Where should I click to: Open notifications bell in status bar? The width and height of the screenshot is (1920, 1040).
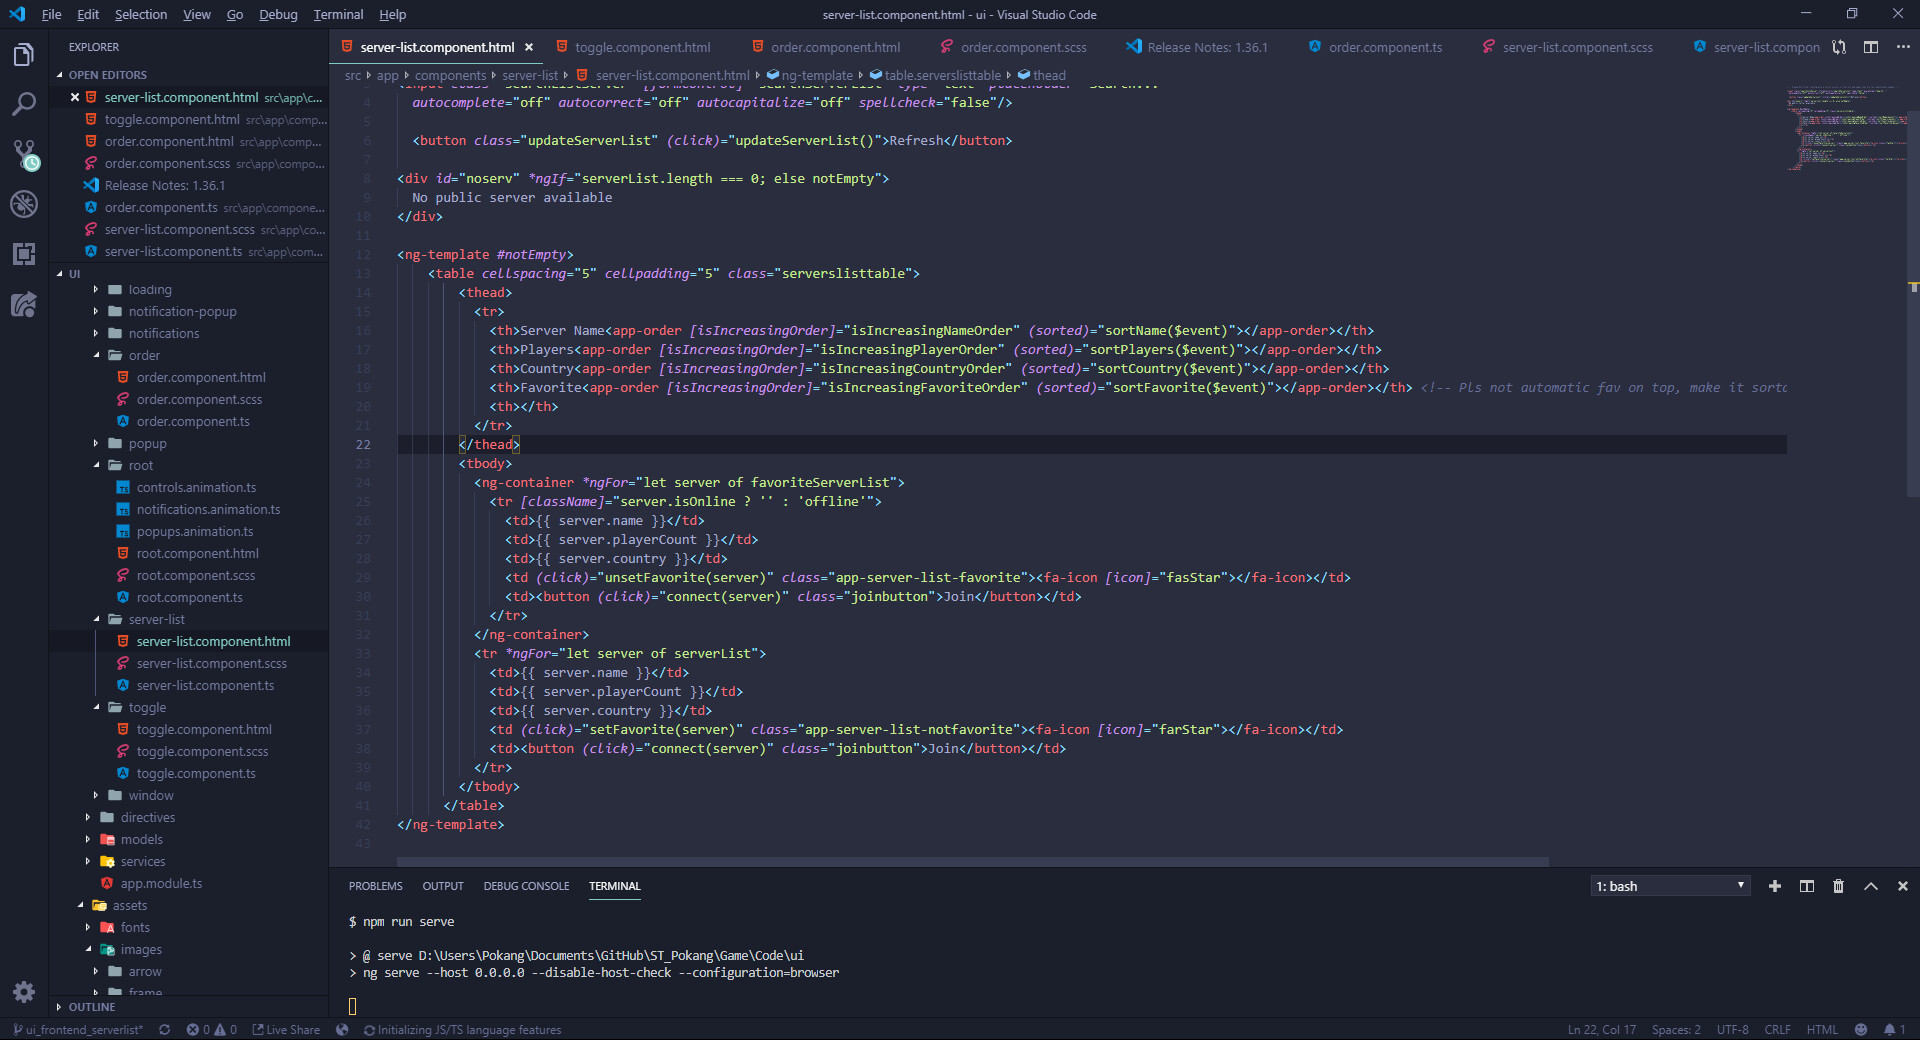pos(1894,1030)
